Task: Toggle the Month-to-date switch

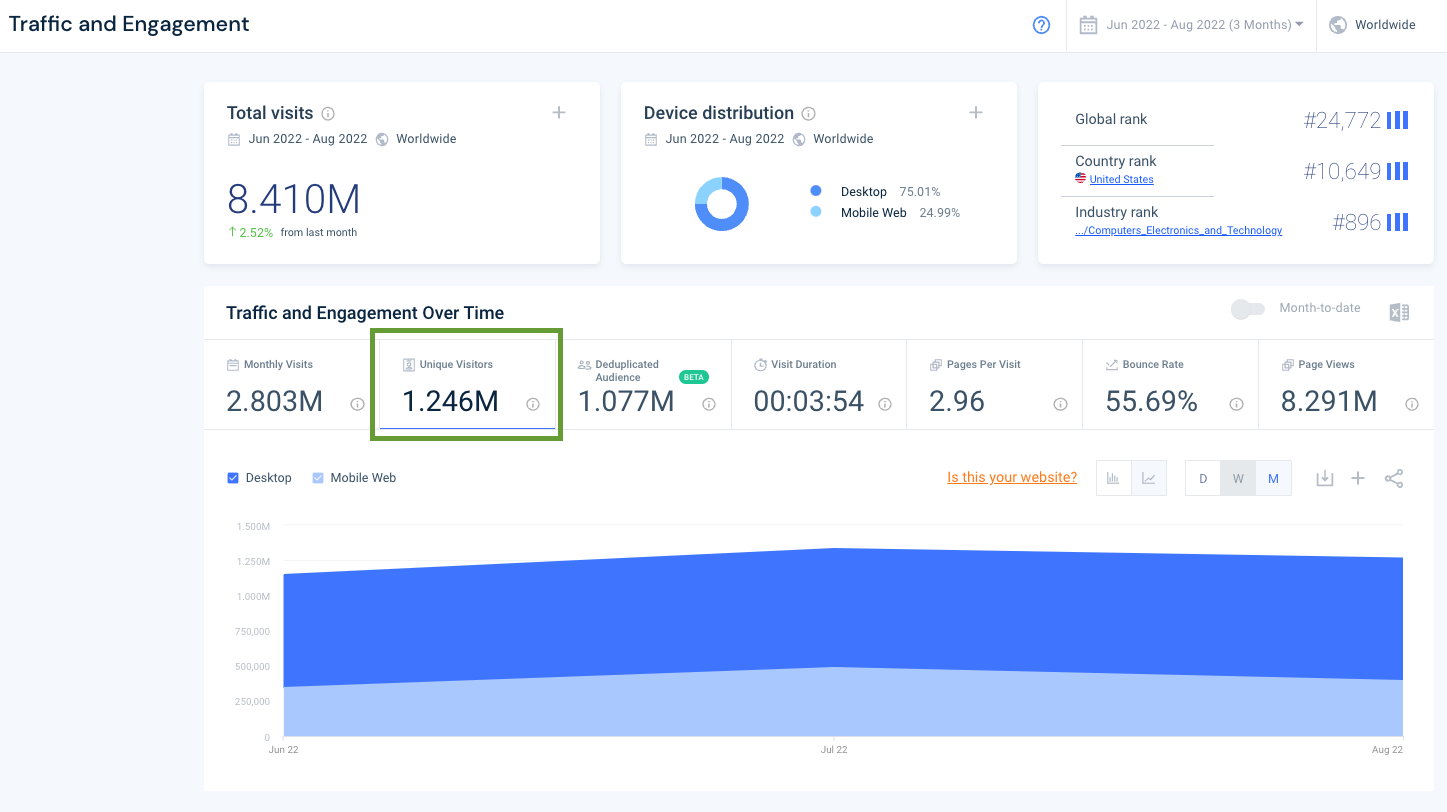Action: (1248, 310)
